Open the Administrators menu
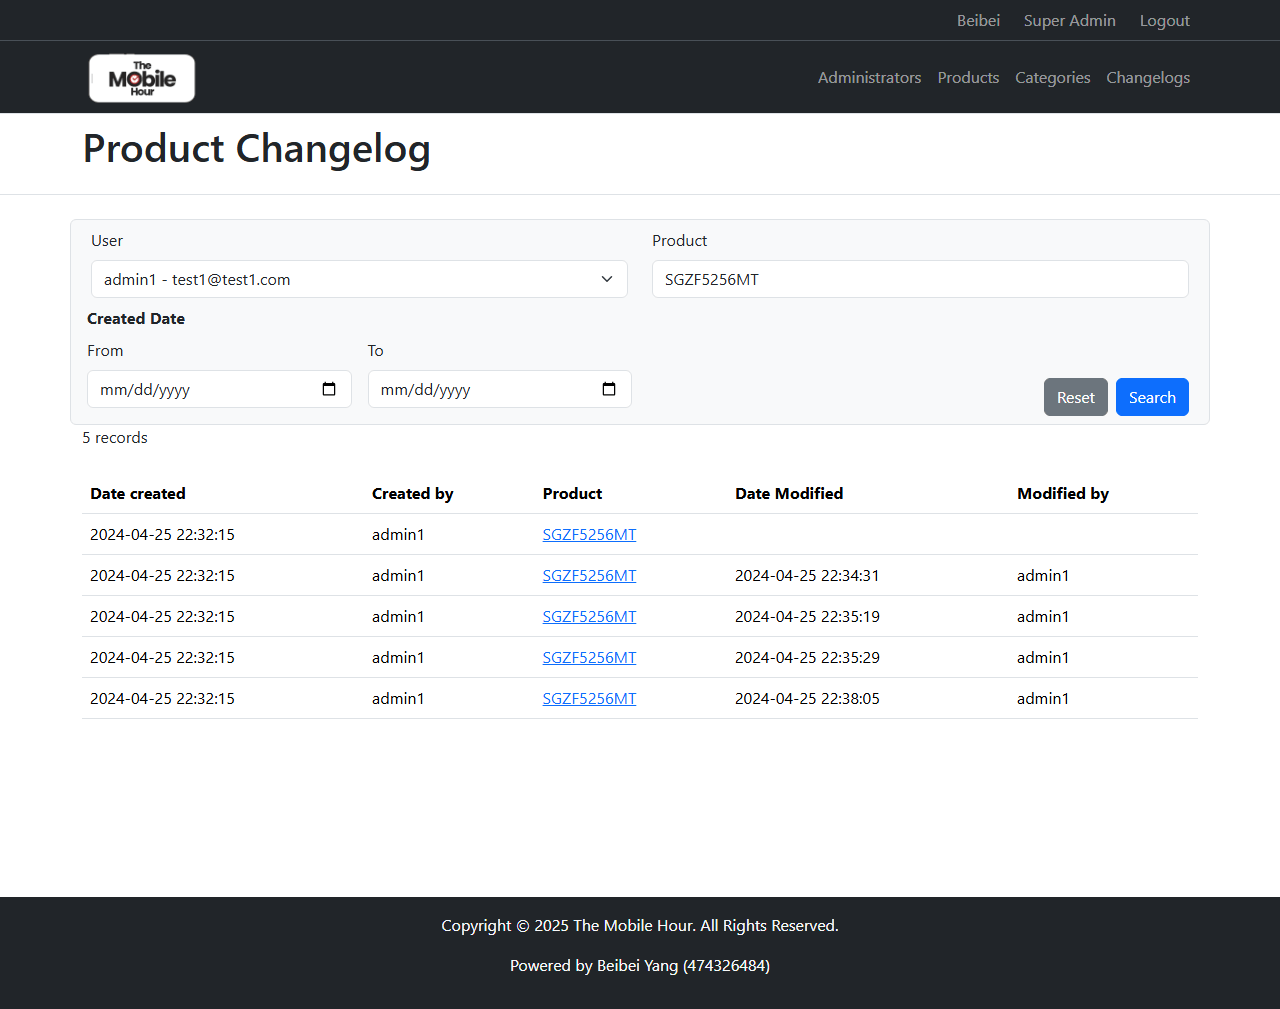 pos(869,78)
